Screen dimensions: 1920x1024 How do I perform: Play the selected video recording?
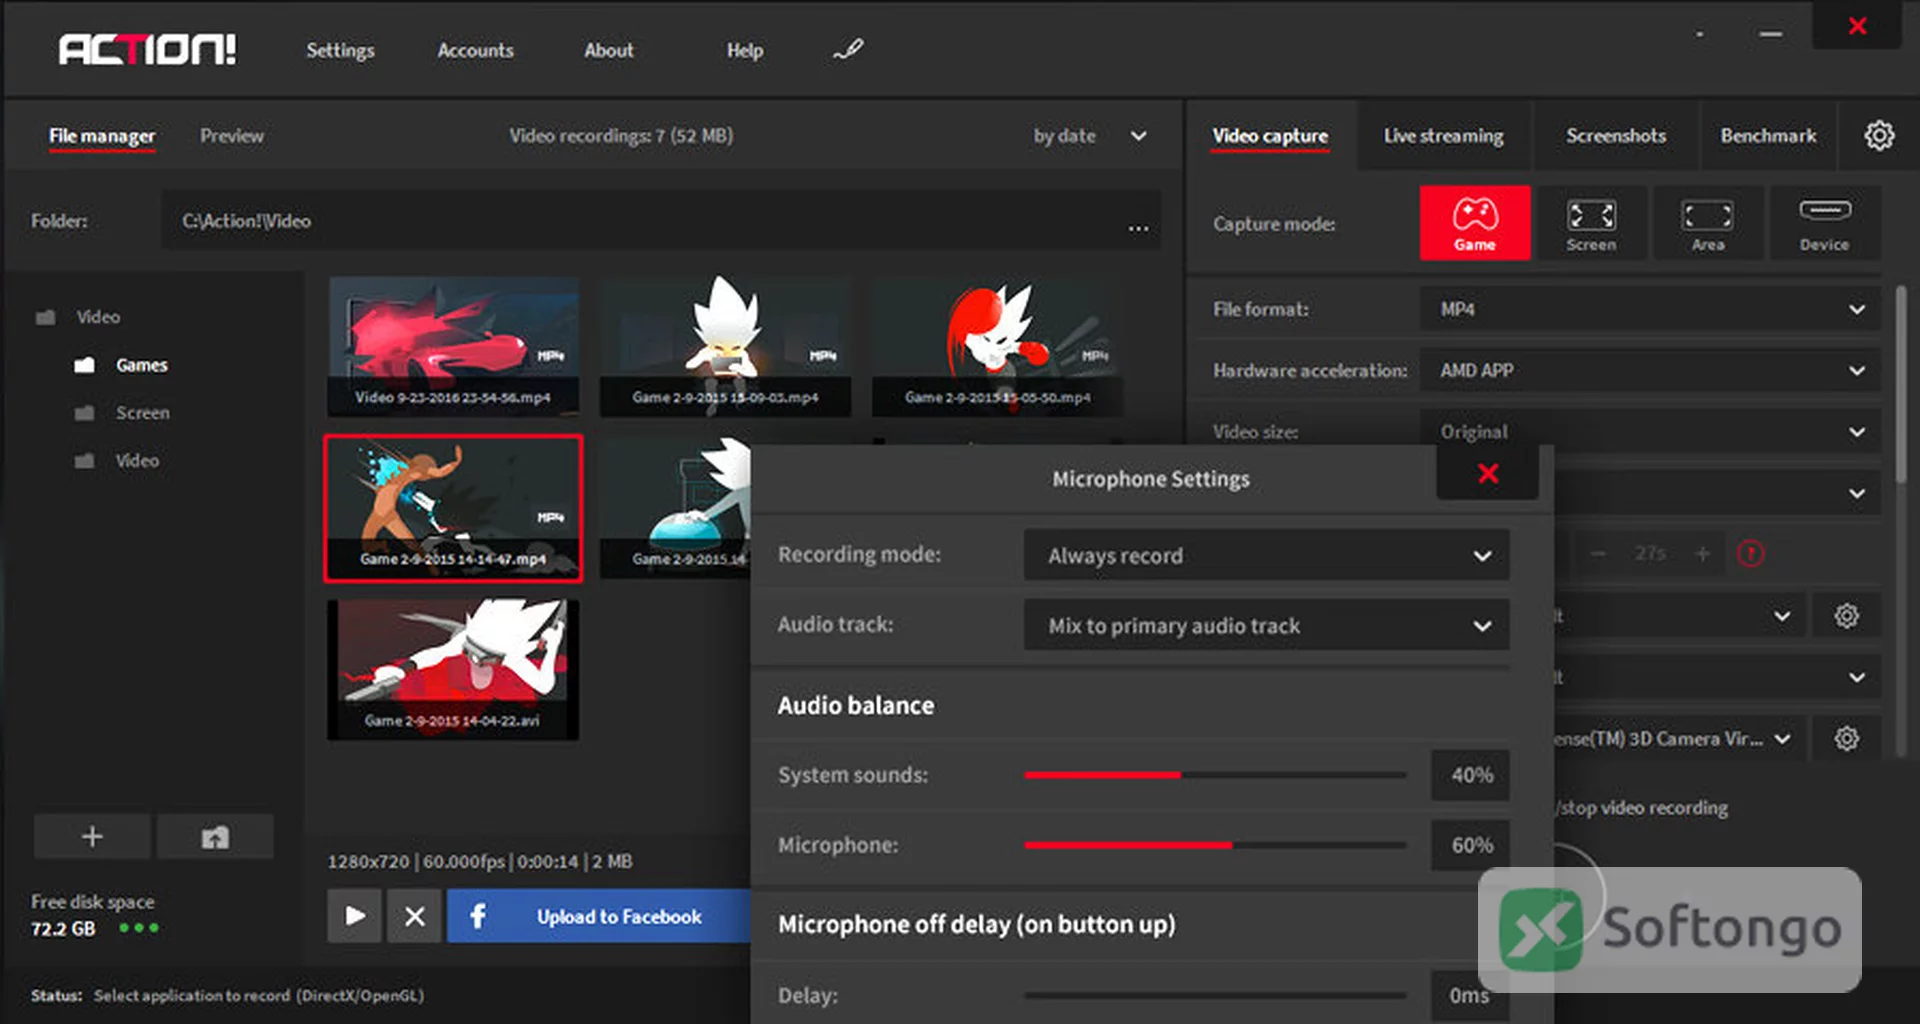pyautogui.click(x=354, y=916)
